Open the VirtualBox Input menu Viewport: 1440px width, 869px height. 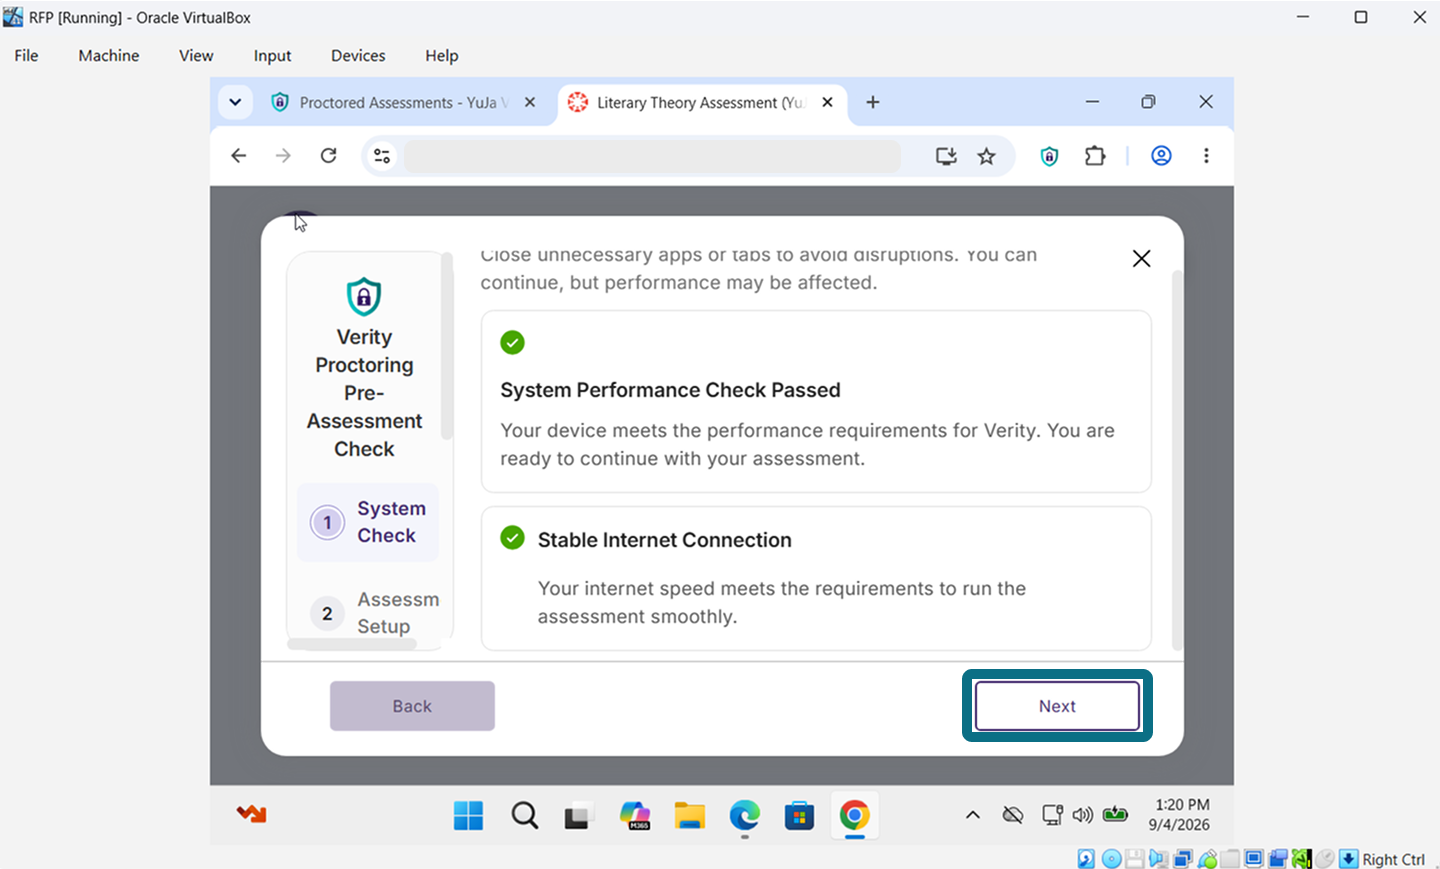point(272,55)
